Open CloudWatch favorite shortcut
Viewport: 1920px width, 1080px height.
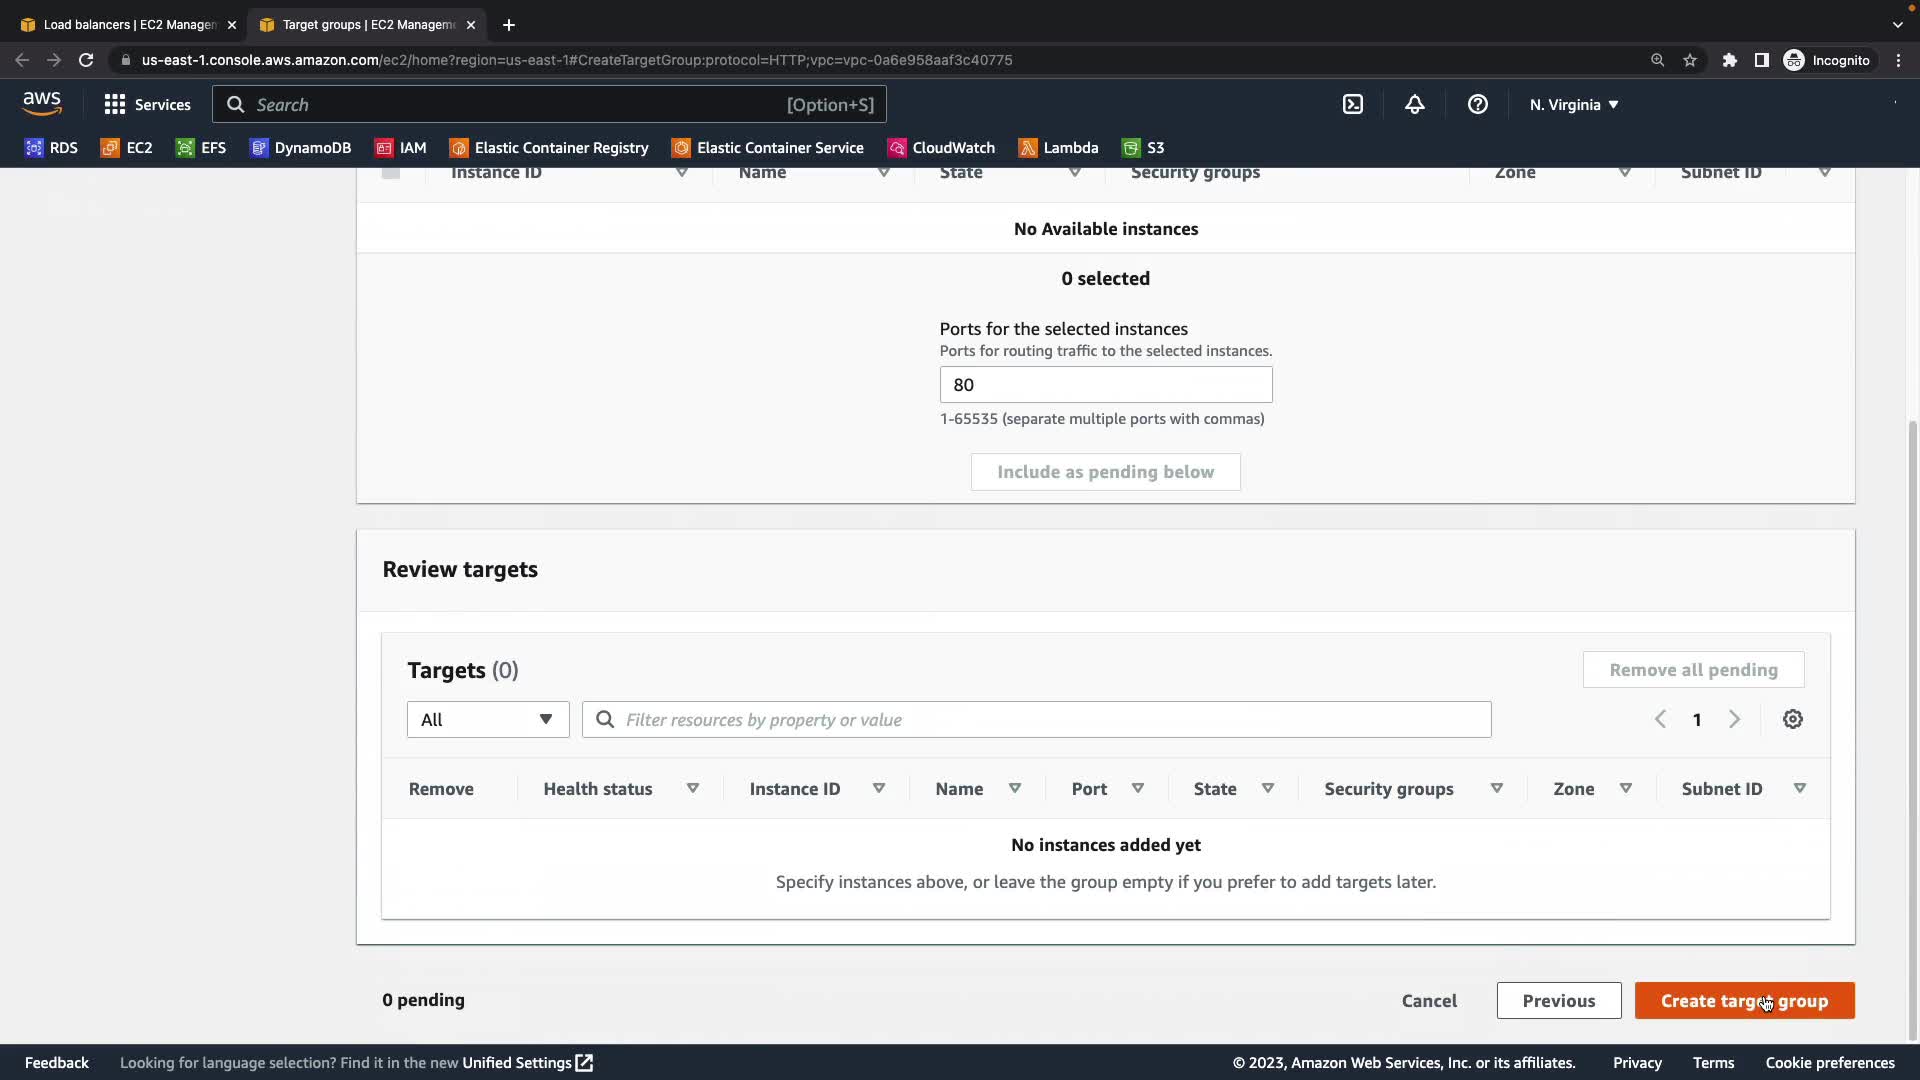[941, 148]
